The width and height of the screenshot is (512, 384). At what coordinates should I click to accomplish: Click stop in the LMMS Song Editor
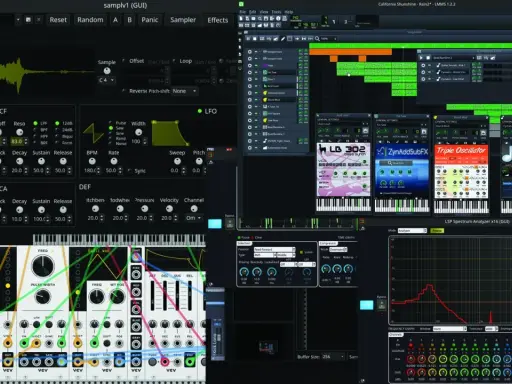[x=255, y=39]
